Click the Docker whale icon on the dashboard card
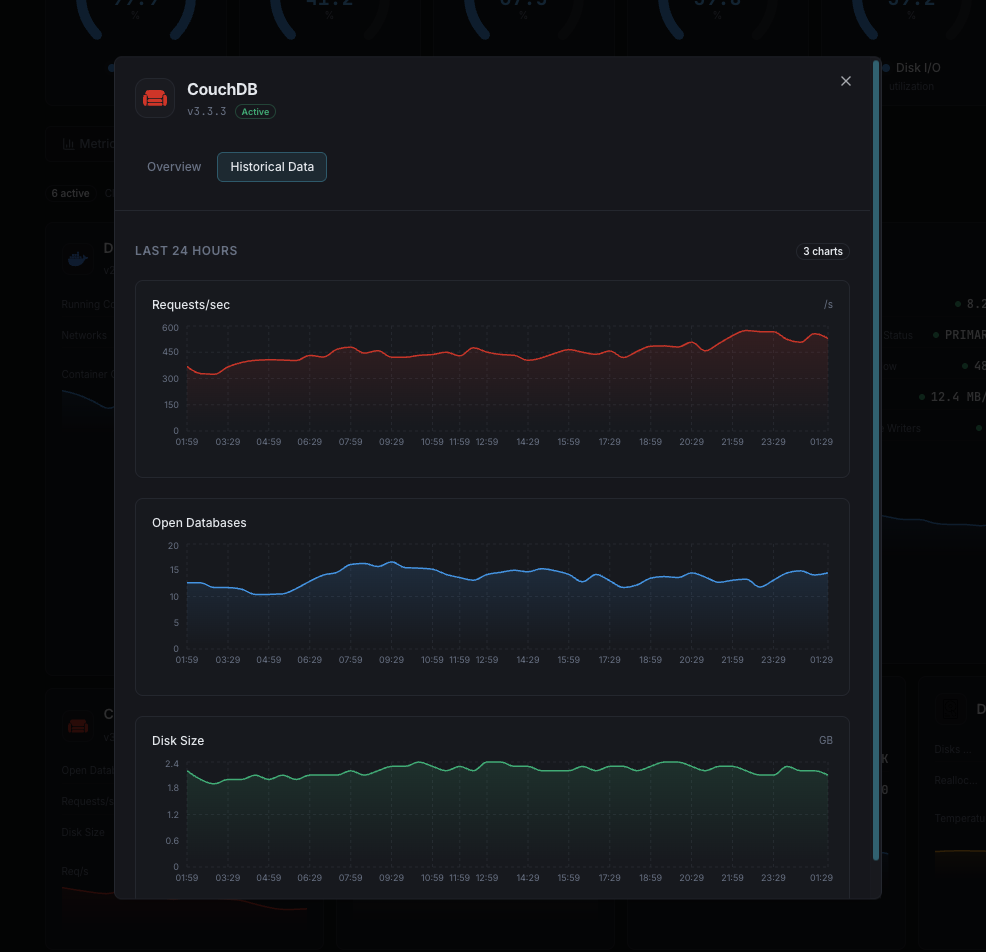 pyautogui.click(x=77, y=257)
